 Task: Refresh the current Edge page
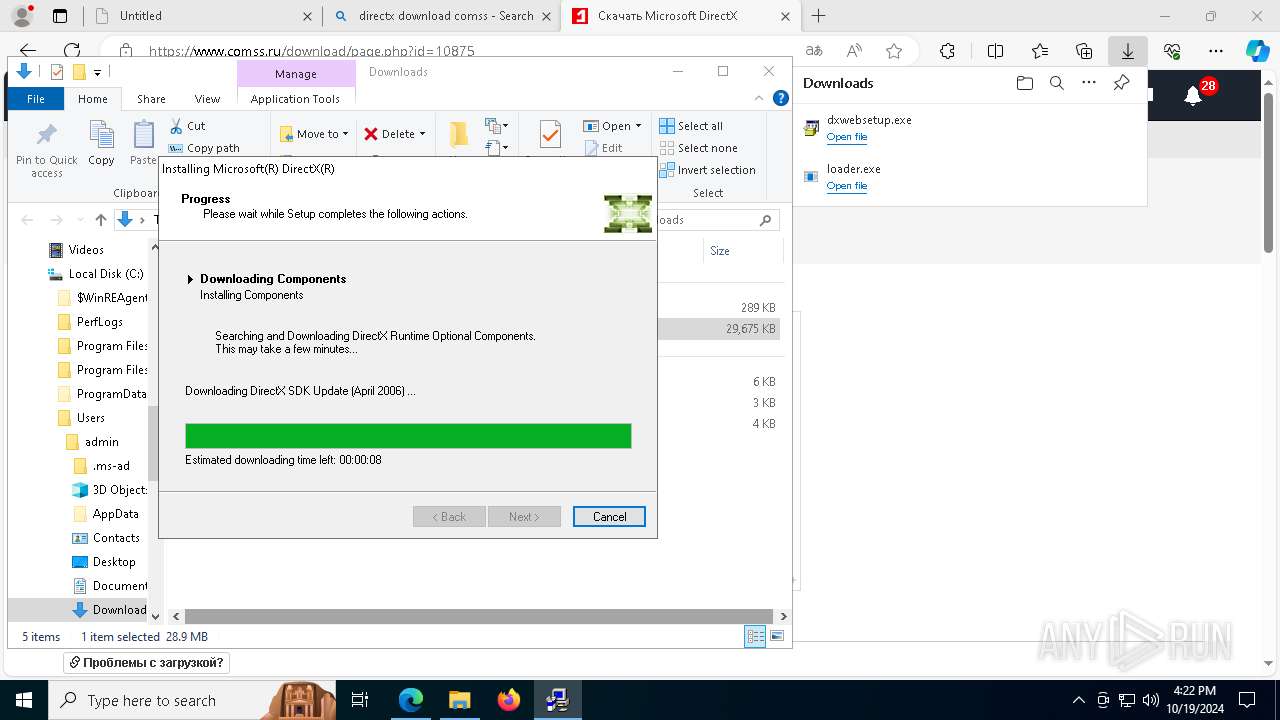[72, 51]
